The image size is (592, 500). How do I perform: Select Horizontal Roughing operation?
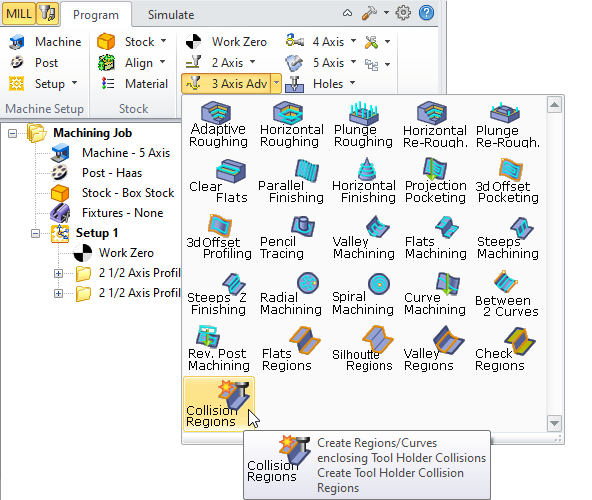(291, 124)
